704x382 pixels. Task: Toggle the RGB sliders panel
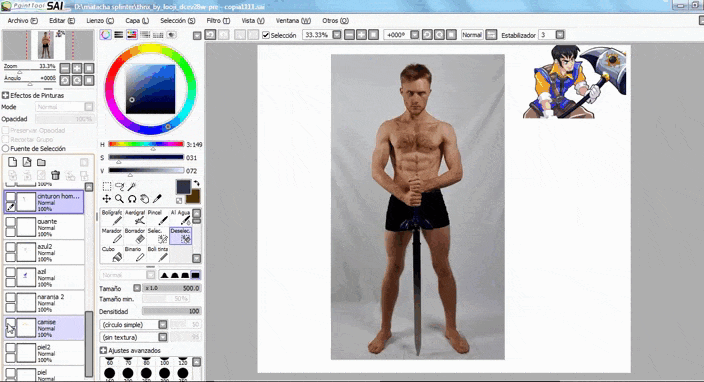[x=119, y=35]
